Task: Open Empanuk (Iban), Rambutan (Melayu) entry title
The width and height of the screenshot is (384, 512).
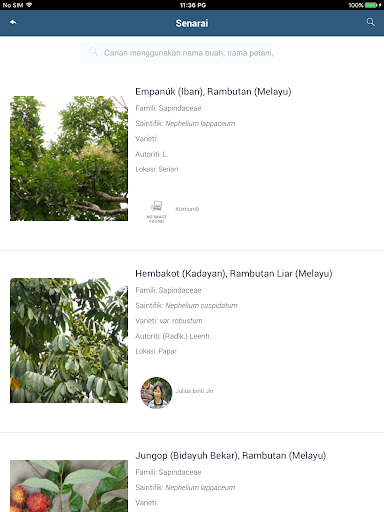Action: point(213,91)
